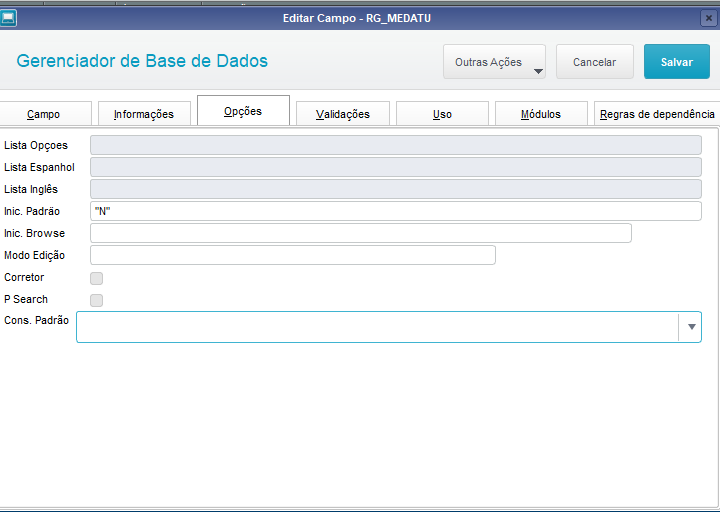Open the Uso tab
This screenshot has height=512, width=720.
coord(442,114)
